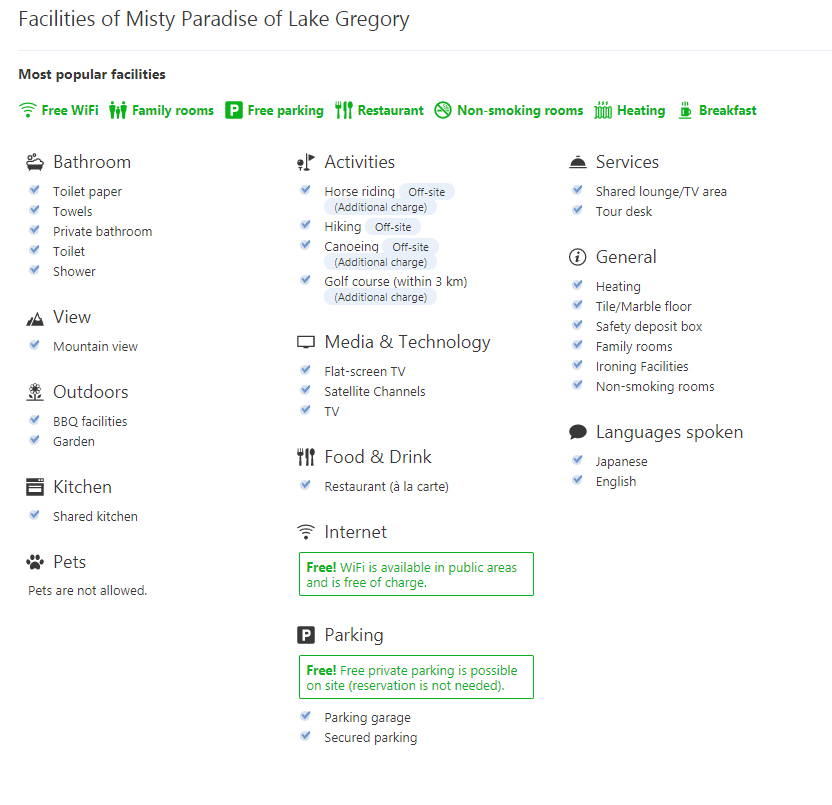This screenshot has height=805, width=832.
Task: Click the Heating radiator icon
Action: [x=603, y=111]
